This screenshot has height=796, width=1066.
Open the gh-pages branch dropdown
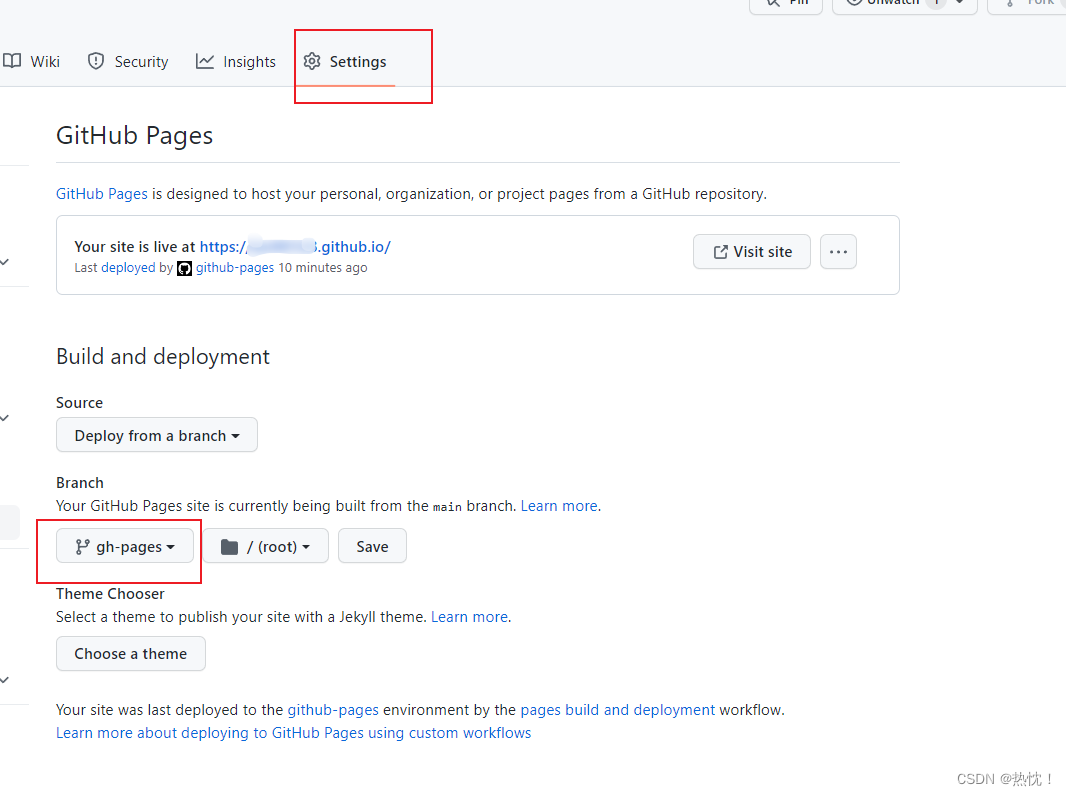coord(125,547)
